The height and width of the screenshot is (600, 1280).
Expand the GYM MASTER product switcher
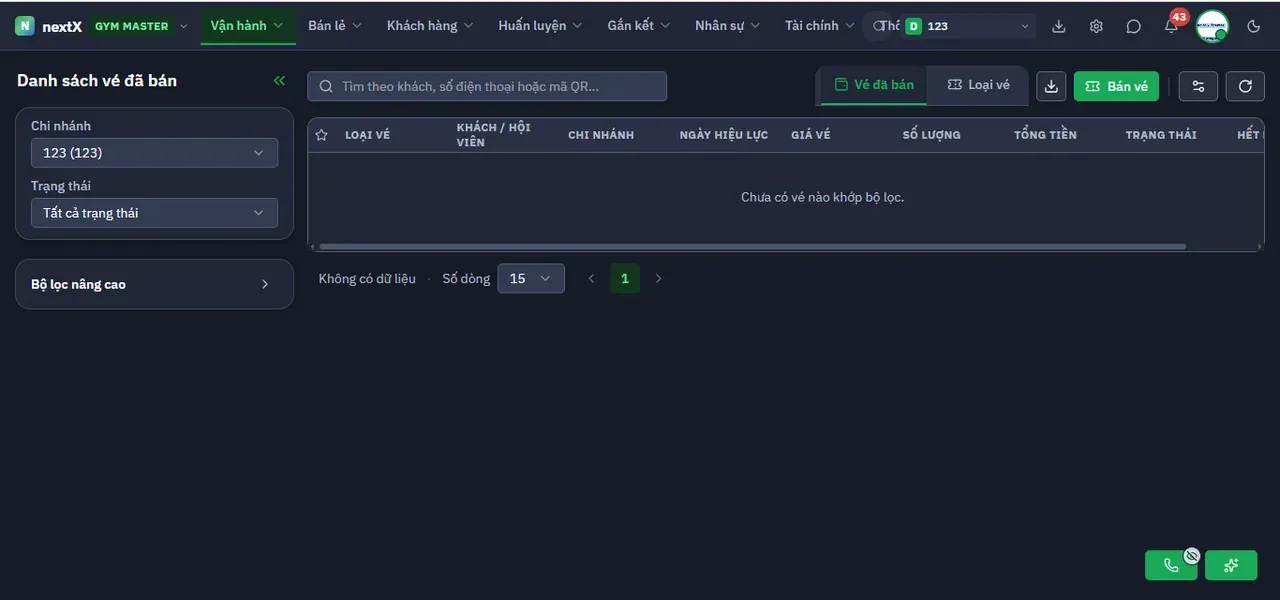(139, 26)
